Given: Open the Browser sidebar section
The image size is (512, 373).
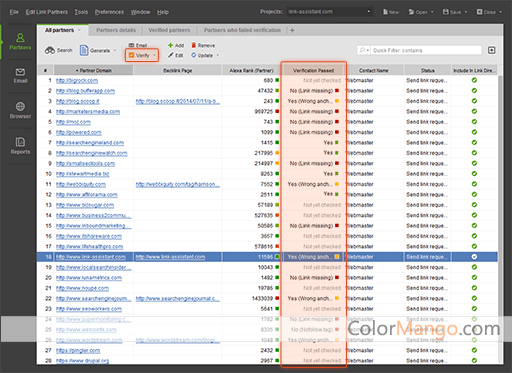Looking at the screenshot, I should [x=20, y=111].
